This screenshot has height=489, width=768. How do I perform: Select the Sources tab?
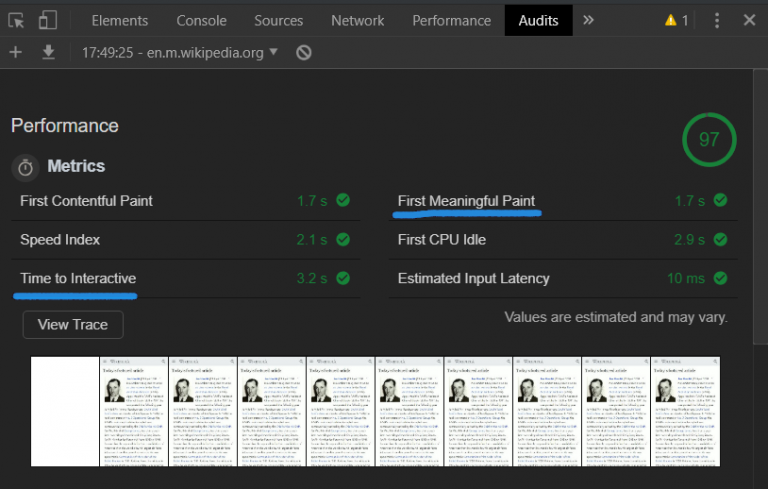coord(278,21)
